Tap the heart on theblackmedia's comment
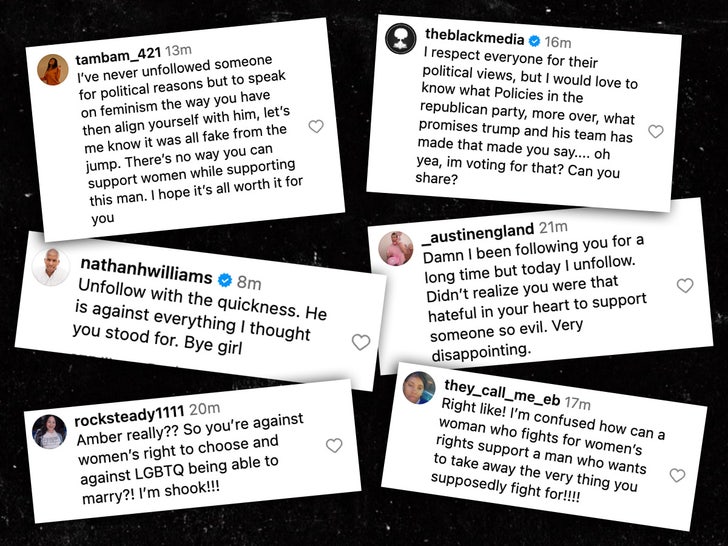This screenshot has height=546, width=728. pyautogui.click(x=656, y=131)
